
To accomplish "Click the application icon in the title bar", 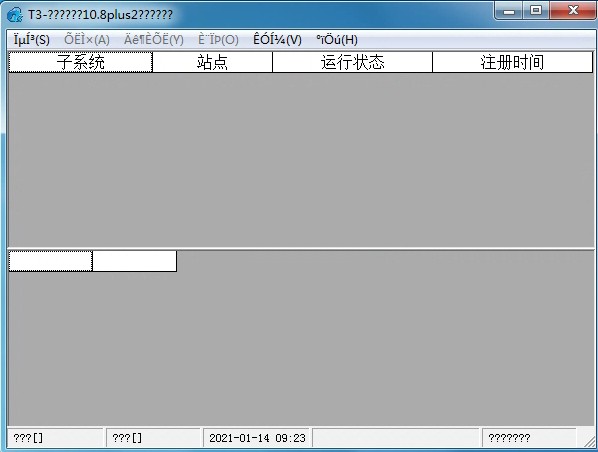I will pos(14,14).
